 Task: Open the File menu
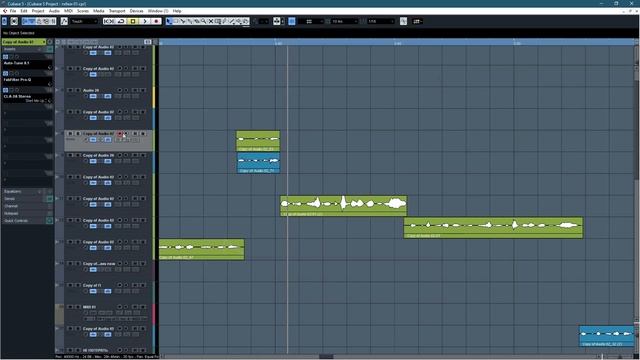[x=13, y=11]
